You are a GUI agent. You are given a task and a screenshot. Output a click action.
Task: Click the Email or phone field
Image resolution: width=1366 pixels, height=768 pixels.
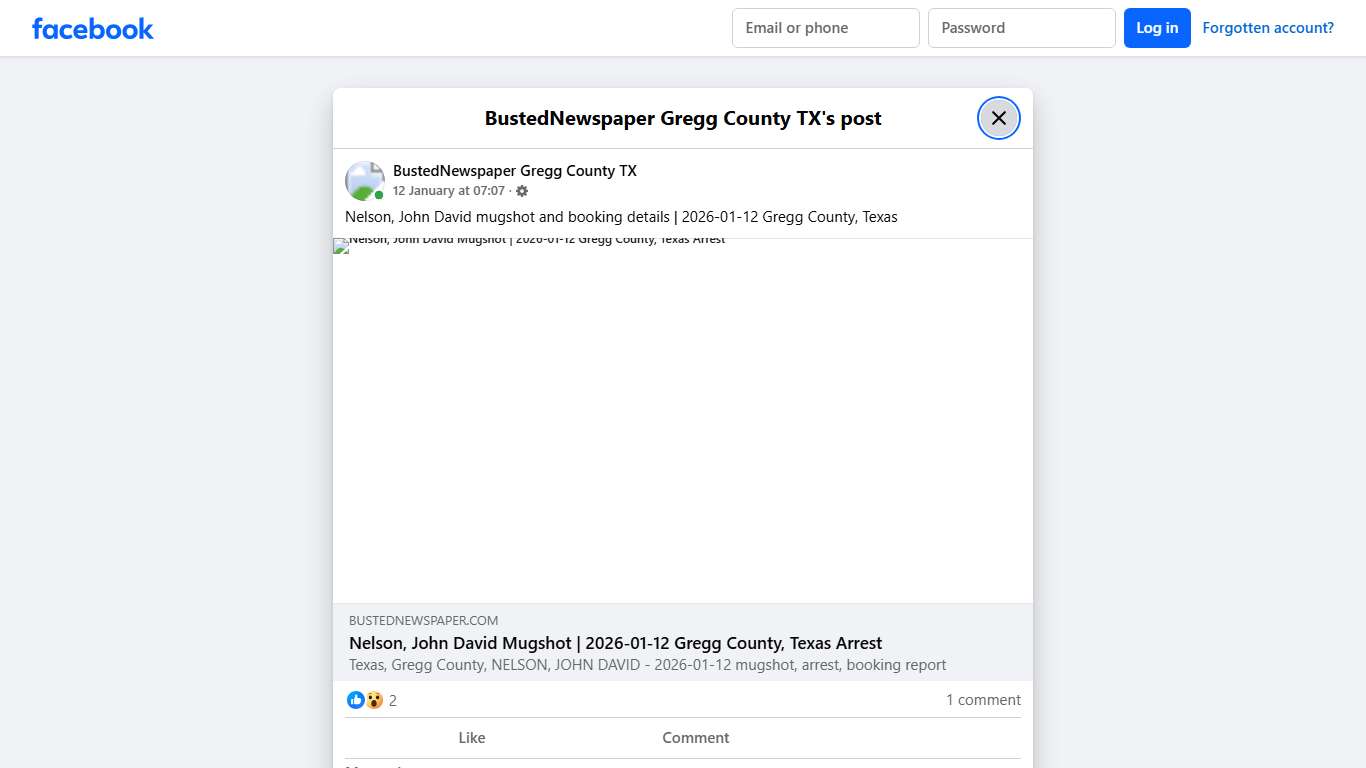(x=825, y=28)
